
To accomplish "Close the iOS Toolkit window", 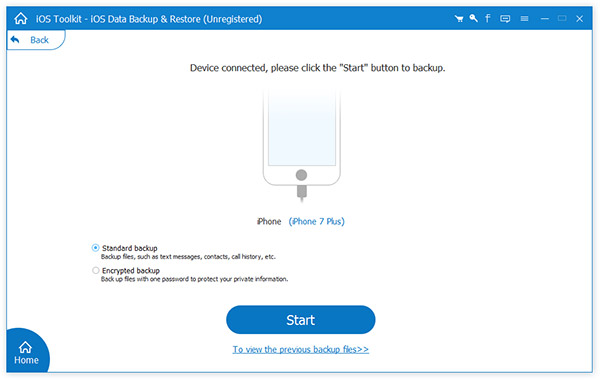I will click(579, 18).
